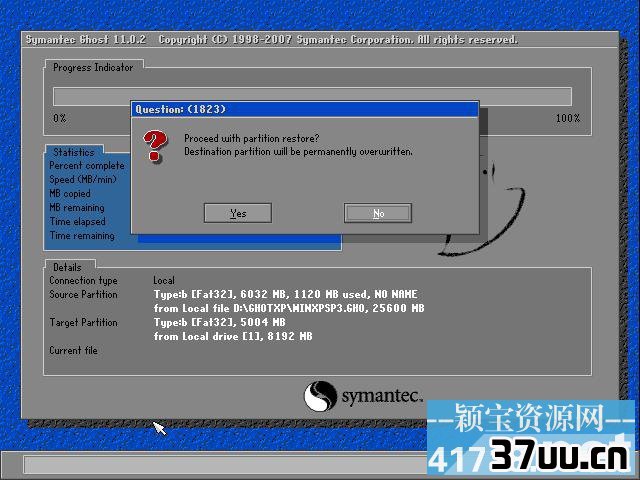The height and width of the screenshot is (480, 640).
Task: Click the "Target Partition" label
Action: (x=83, y=322)
